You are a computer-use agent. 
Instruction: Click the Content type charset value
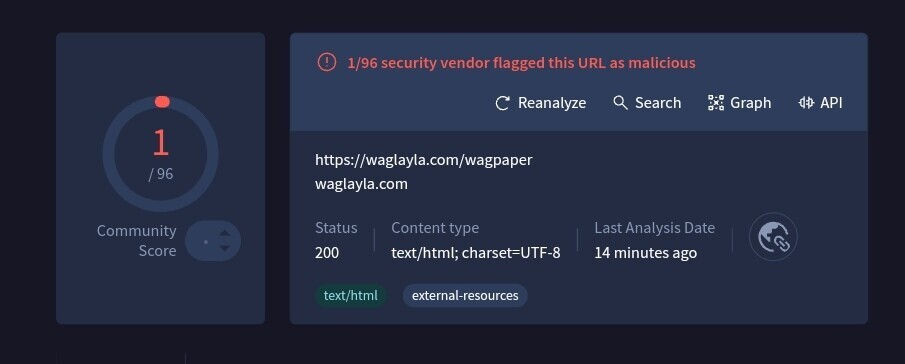click(476, 253)
